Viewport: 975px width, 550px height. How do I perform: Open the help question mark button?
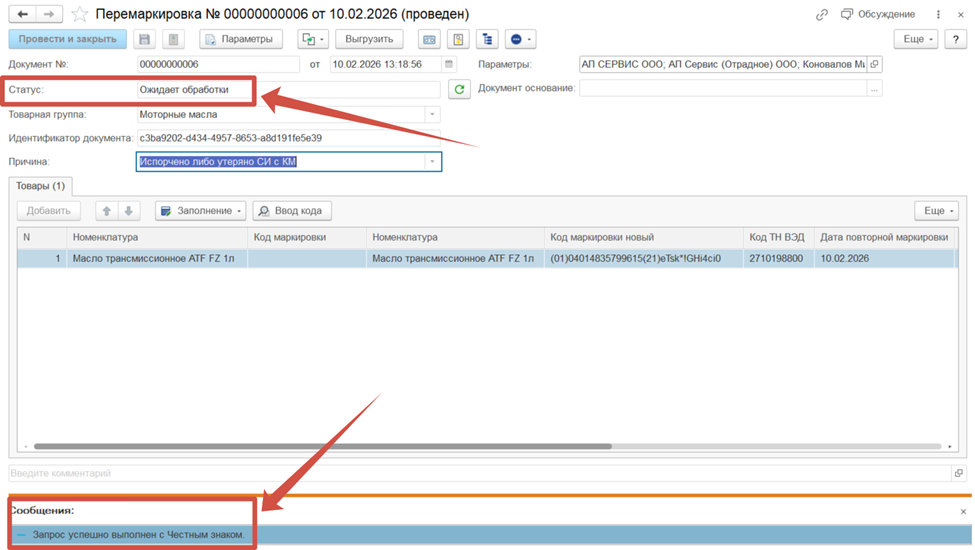coord(956,40)
